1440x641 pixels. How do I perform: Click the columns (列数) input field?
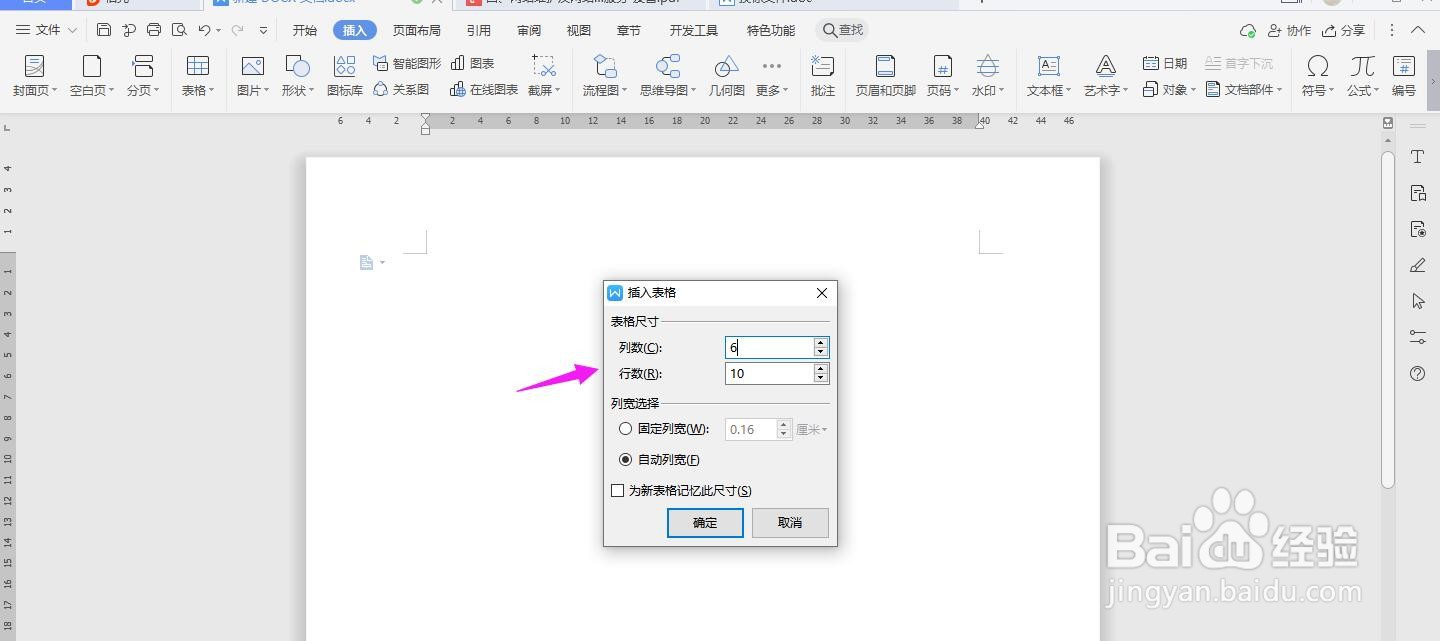pos(770,347)
